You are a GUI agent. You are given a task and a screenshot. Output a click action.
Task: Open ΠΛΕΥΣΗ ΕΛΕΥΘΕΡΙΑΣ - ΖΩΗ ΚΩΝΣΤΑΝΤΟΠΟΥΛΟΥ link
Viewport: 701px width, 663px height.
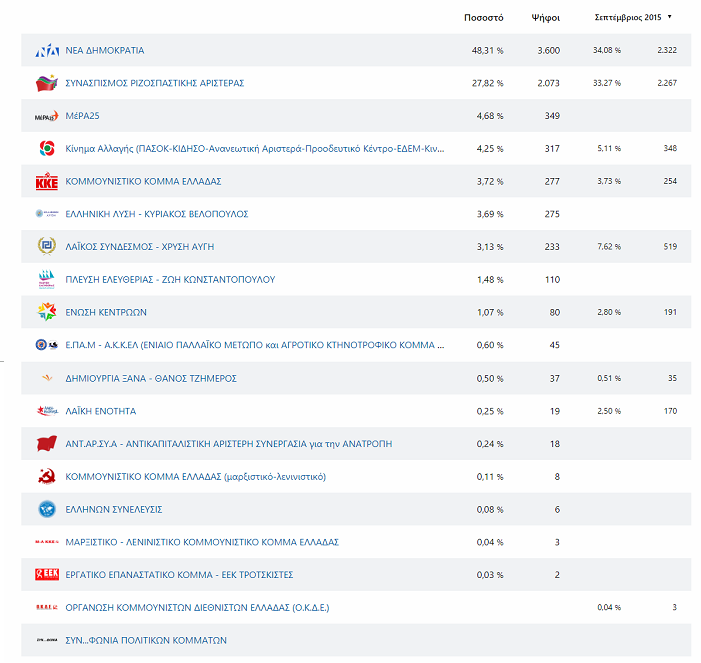click(170, 280)
